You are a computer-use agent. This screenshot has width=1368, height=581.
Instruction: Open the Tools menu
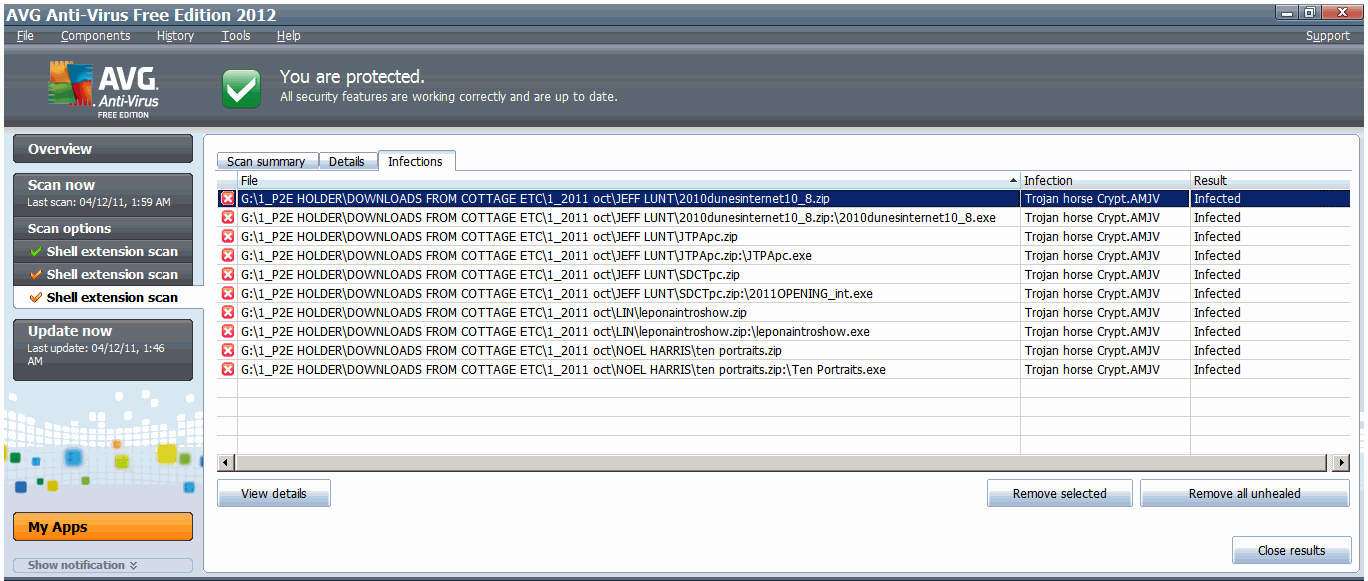click(236, 36)
